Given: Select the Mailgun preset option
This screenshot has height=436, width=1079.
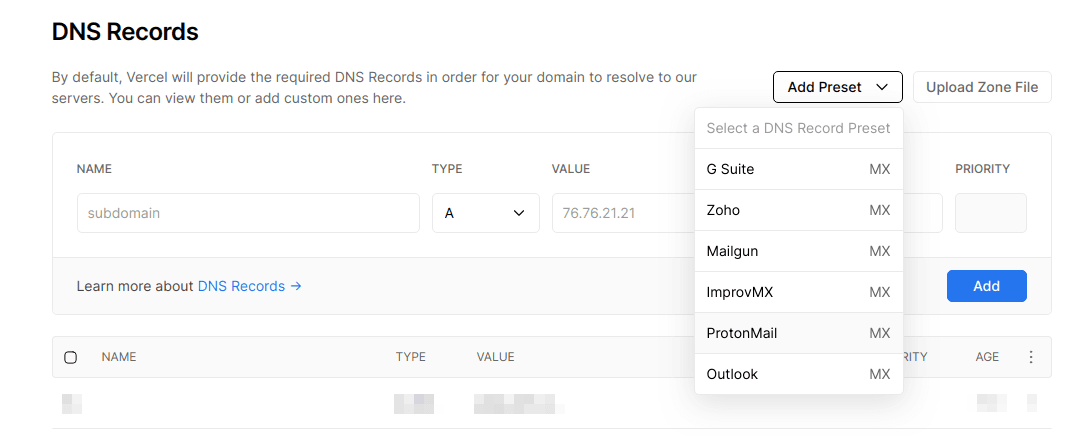Looking at the screenshot, I should pos(798,251).
